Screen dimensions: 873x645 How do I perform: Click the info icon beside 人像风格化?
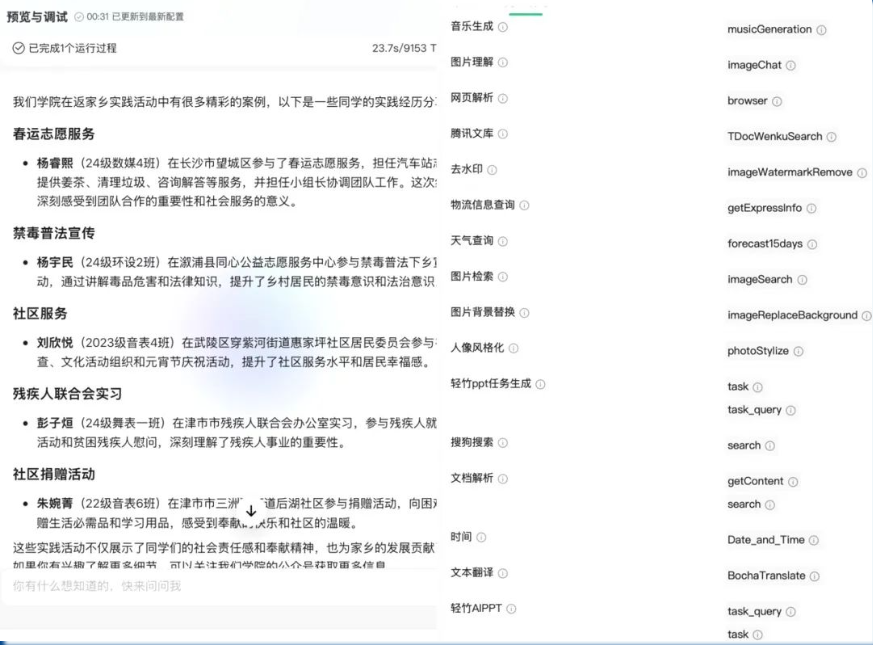click(x=513, y=349)
